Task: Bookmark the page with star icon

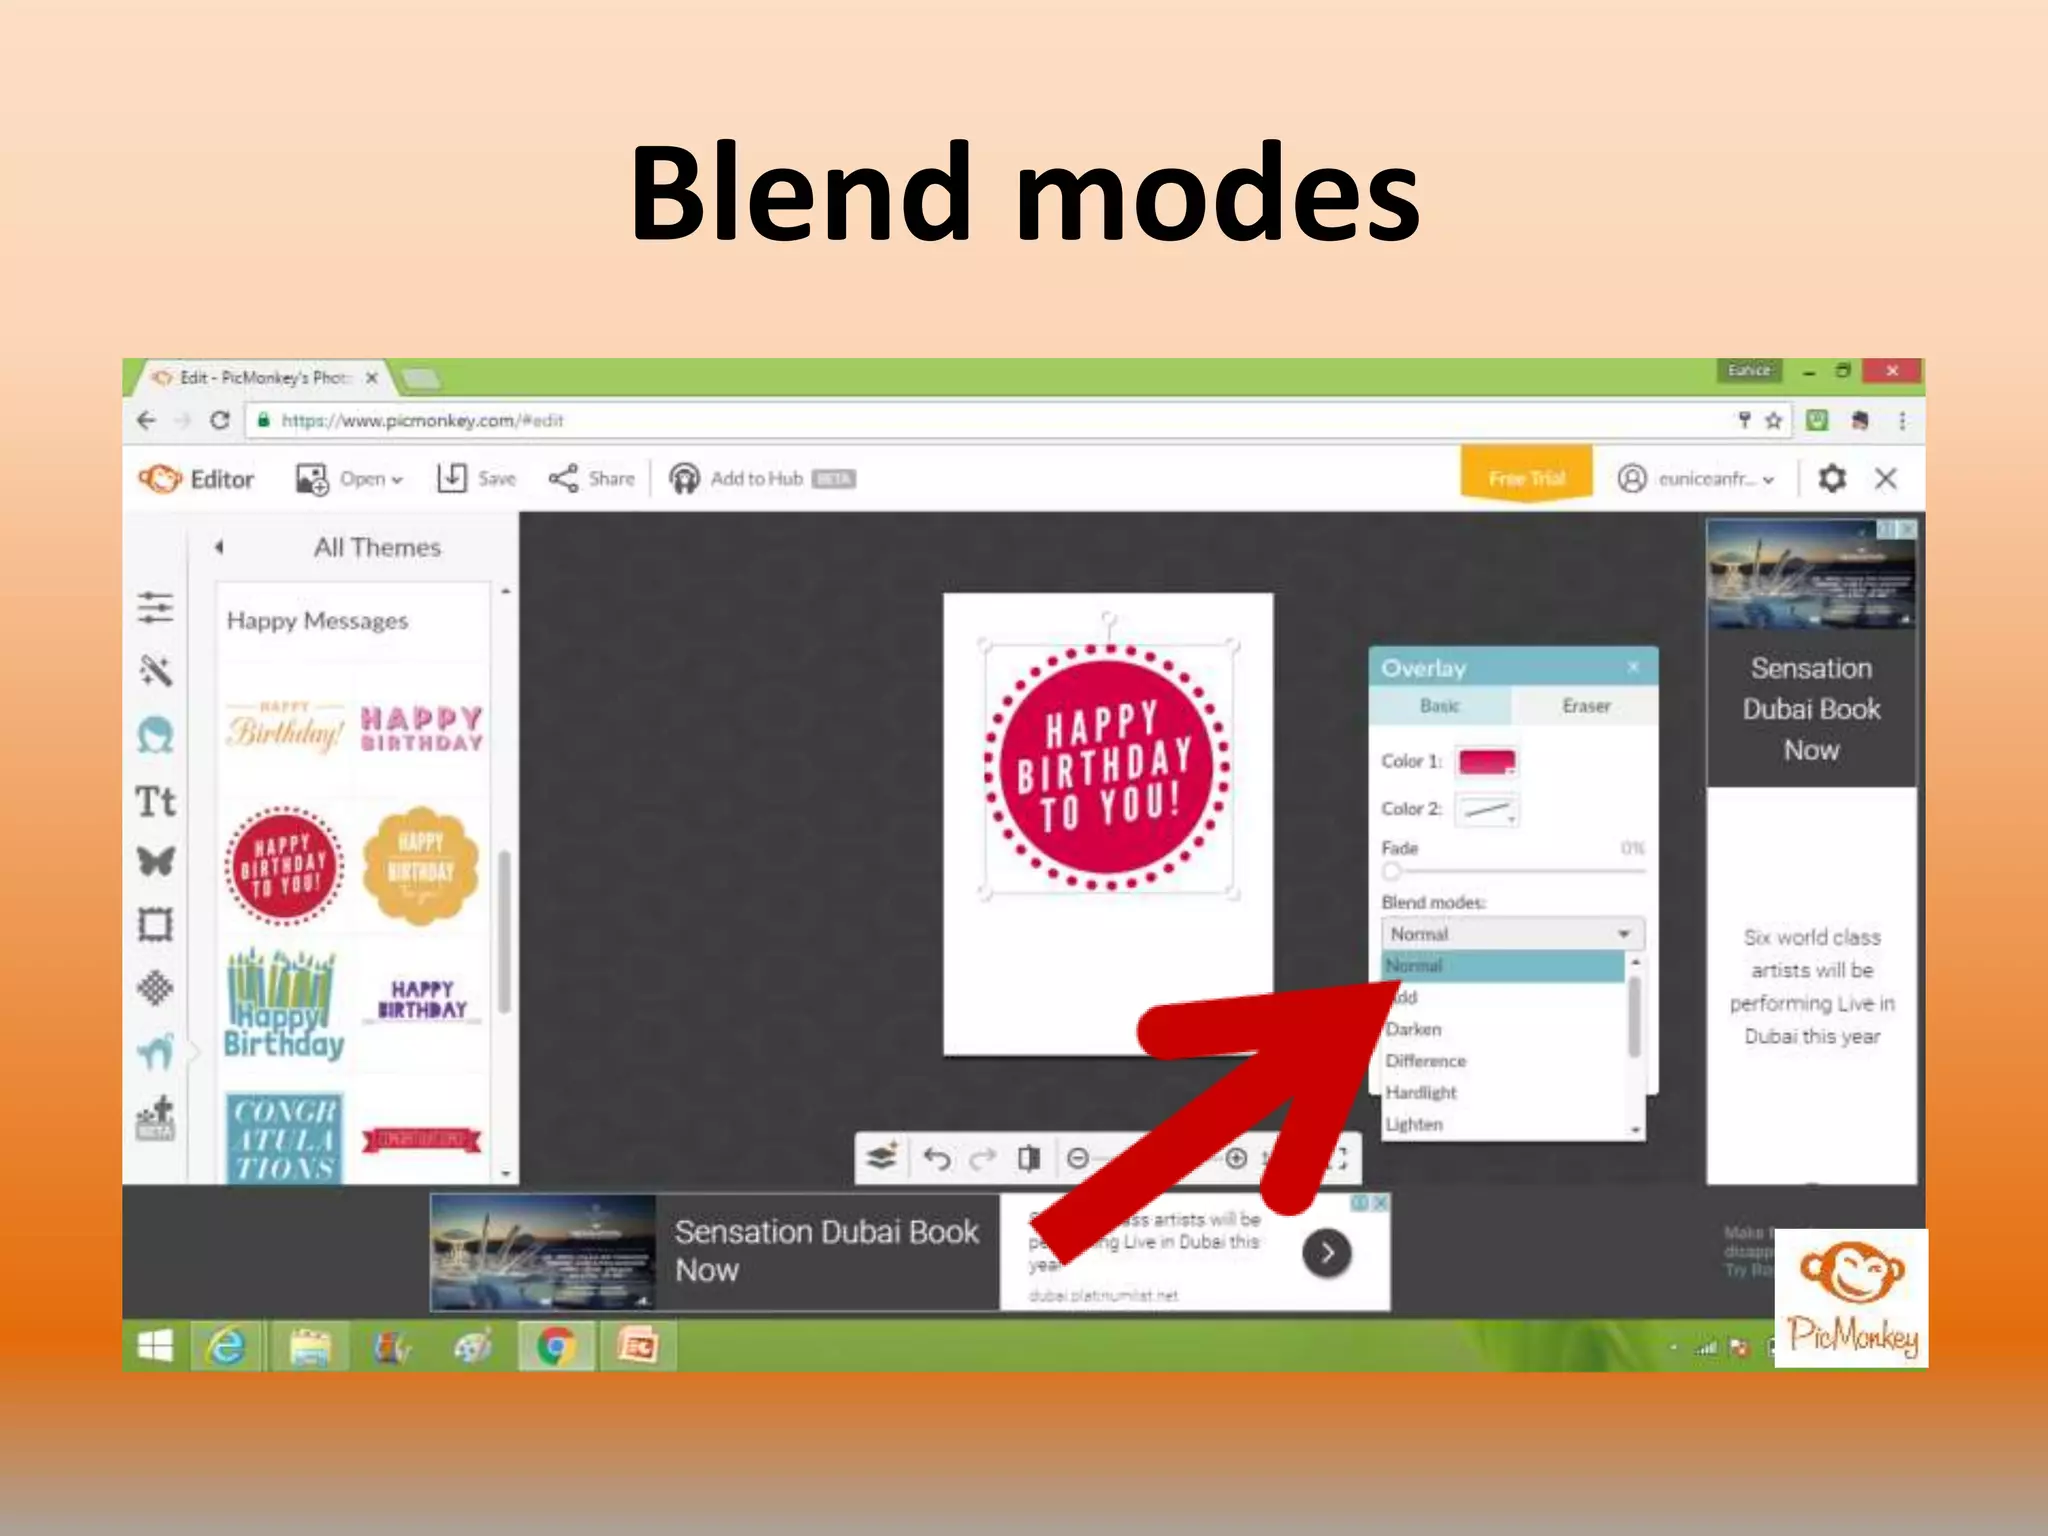Action: pyautogui.click(x=1774, y=420)
